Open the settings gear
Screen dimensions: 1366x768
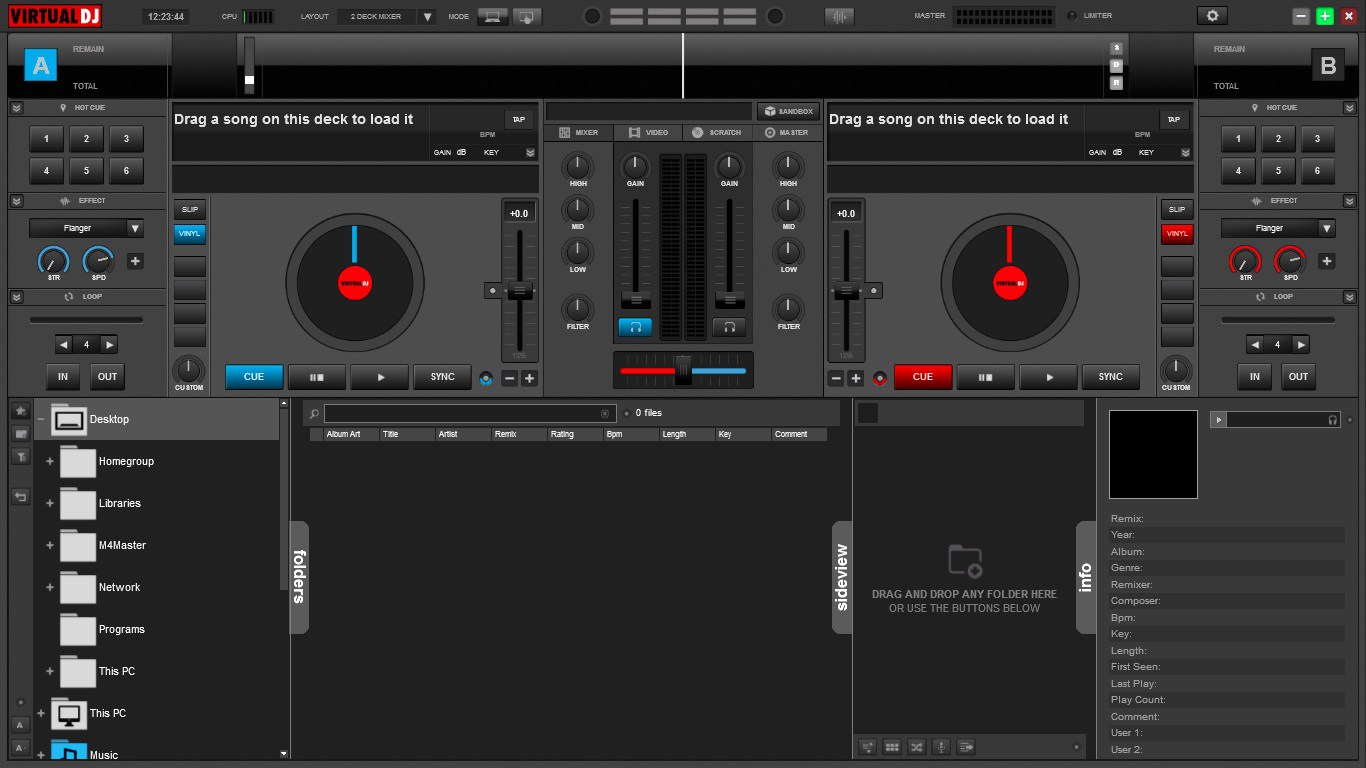pos(1212,15)
